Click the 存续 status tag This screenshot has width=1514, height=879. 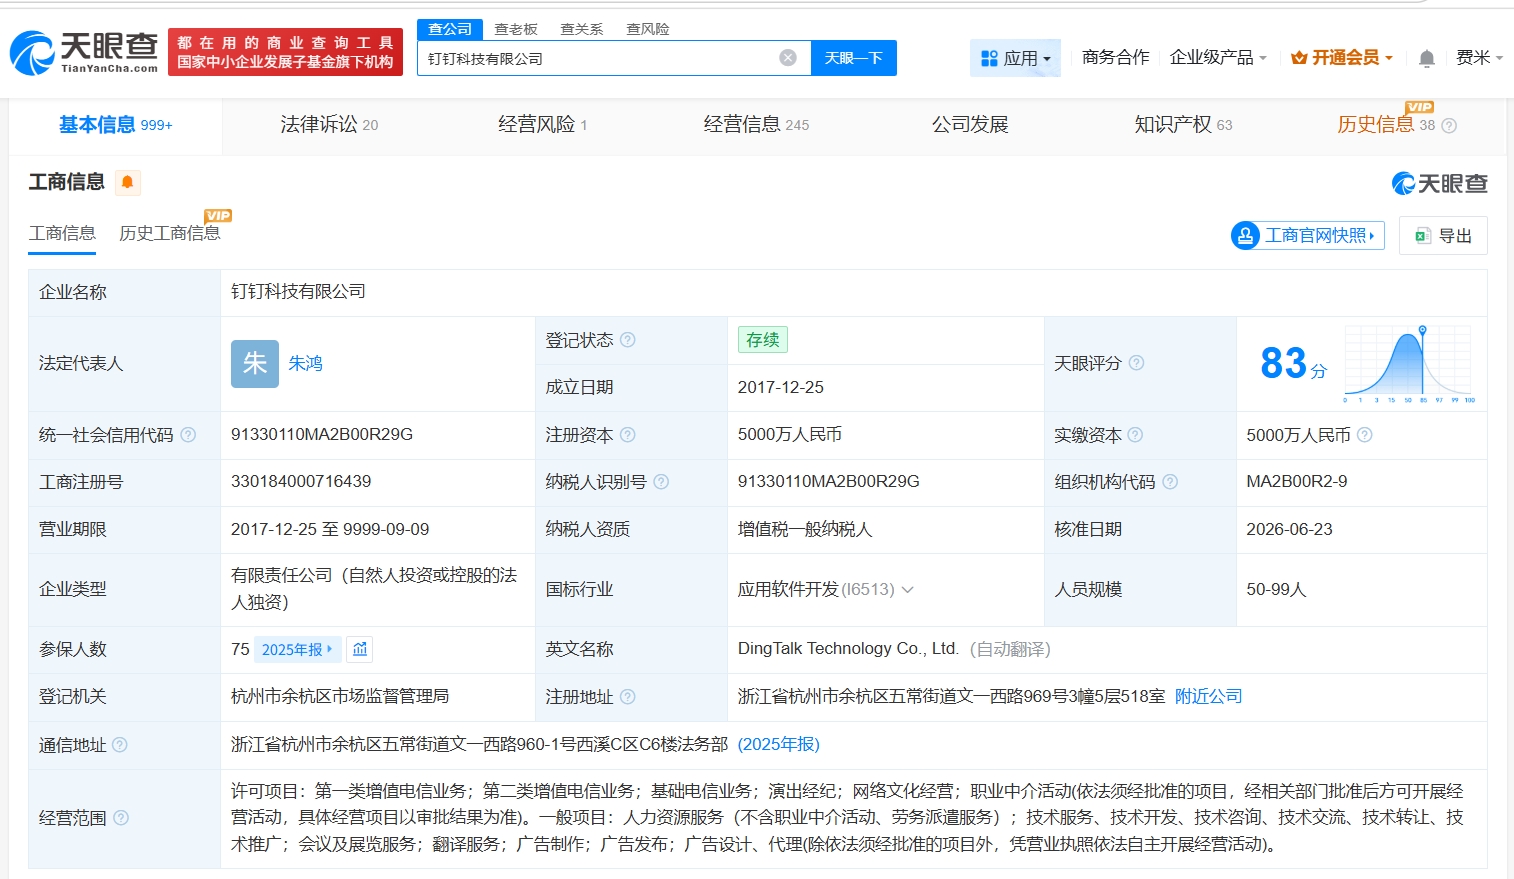tap(762, 340)
